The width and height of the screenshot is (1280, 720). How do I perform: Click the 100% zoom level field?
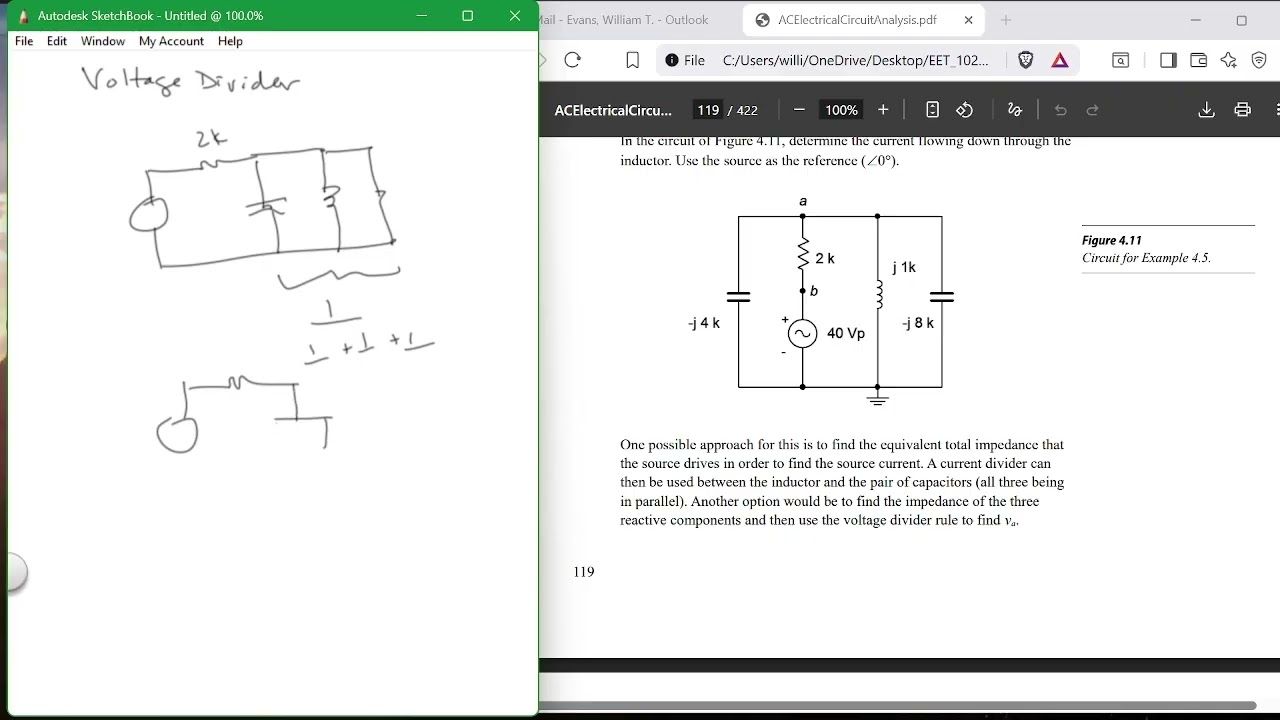[841, 110]
